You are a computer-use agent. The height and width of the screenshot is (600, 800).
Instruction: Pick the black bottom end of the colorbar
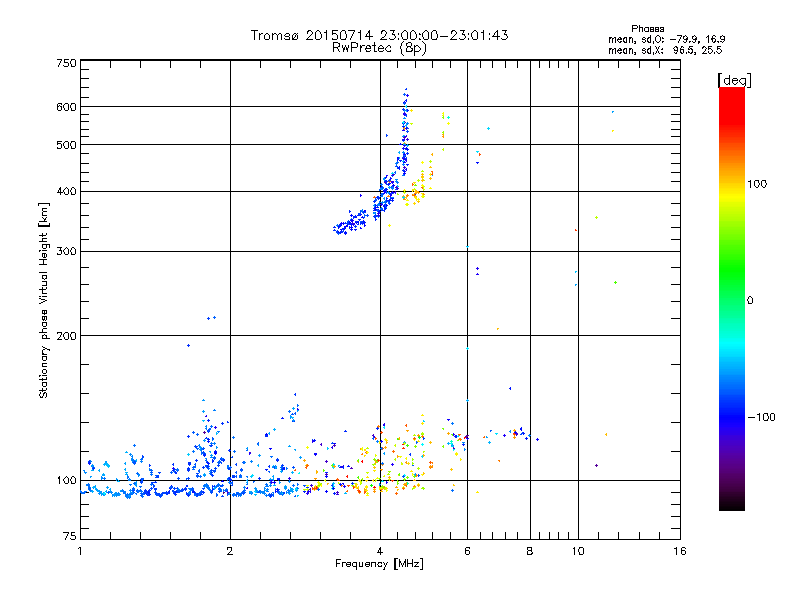[x=731, y=505]
